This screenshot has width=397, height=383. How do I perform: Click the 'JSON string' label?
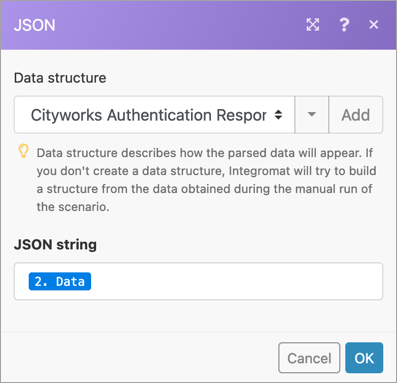[x=55, y=245]
